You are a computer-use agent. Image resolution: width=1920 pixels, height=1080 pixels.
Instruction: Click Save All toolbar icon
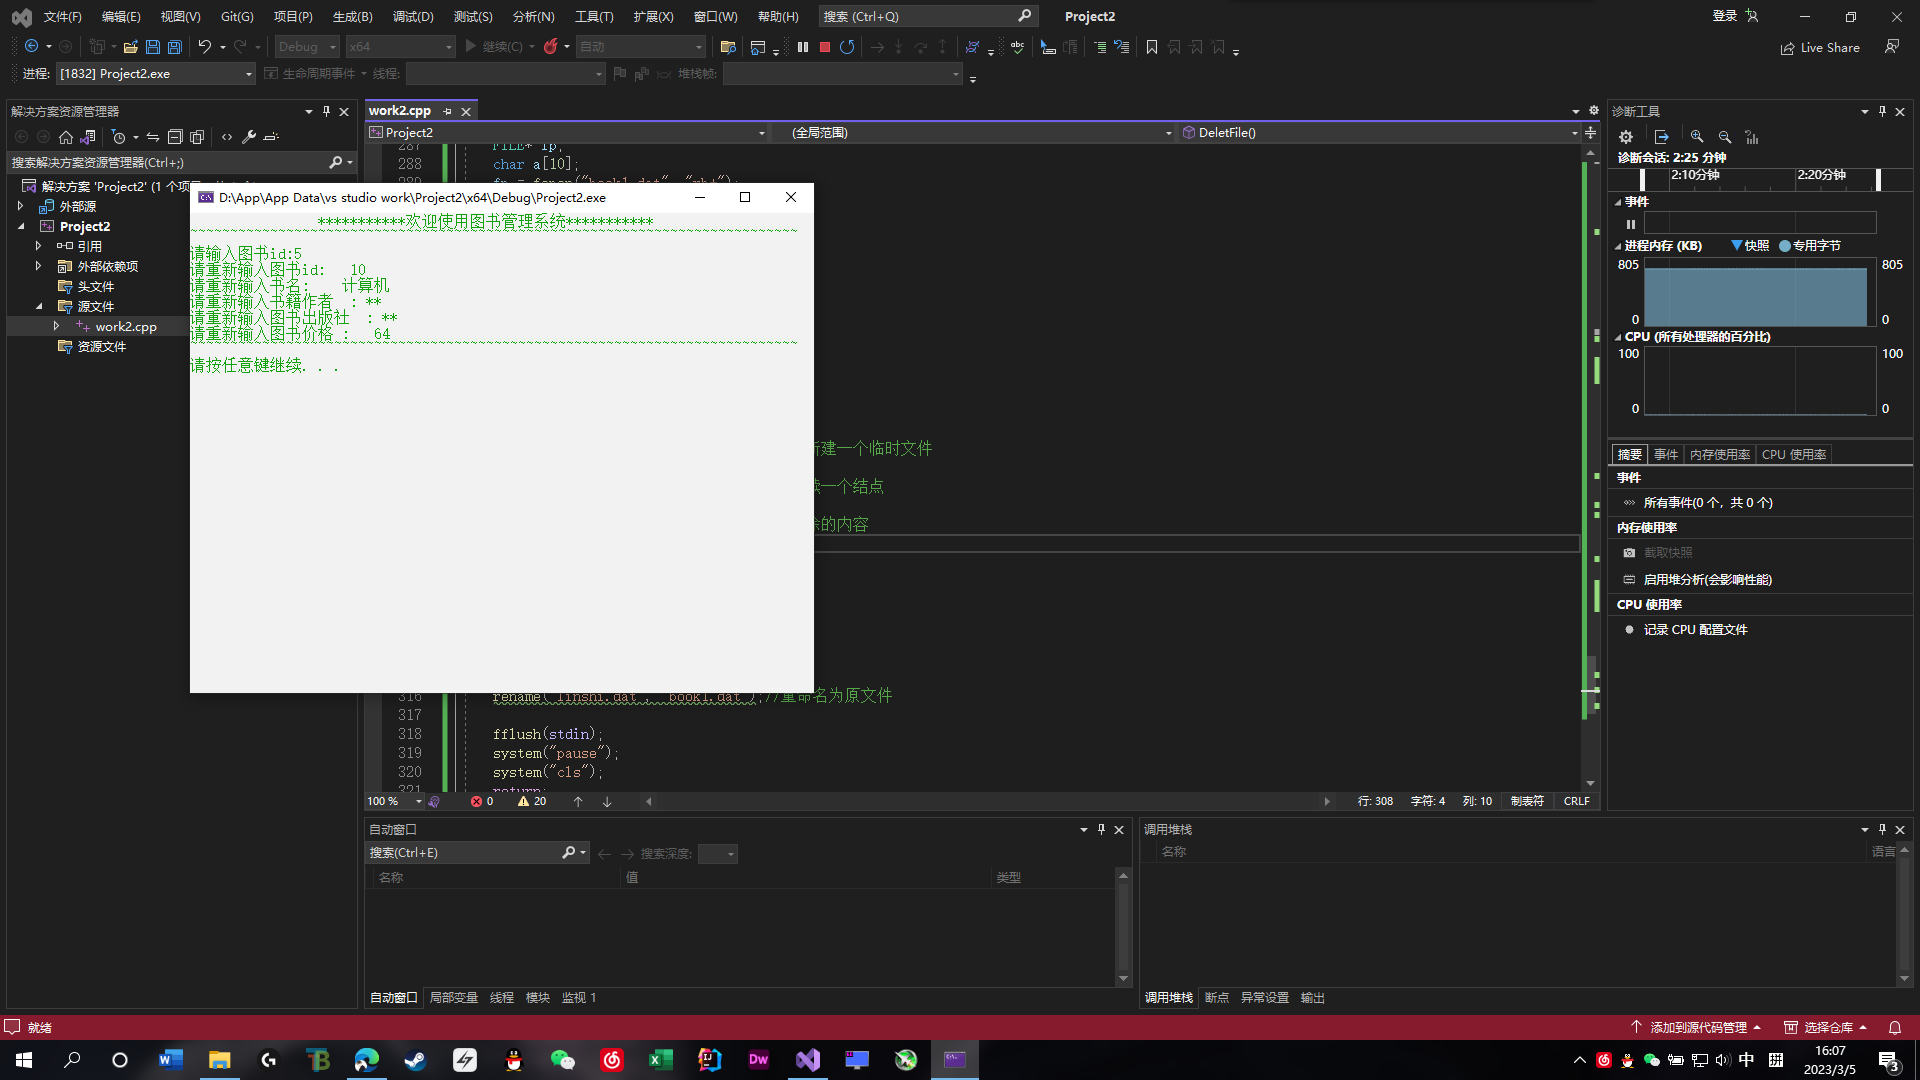tap(175, 47)
